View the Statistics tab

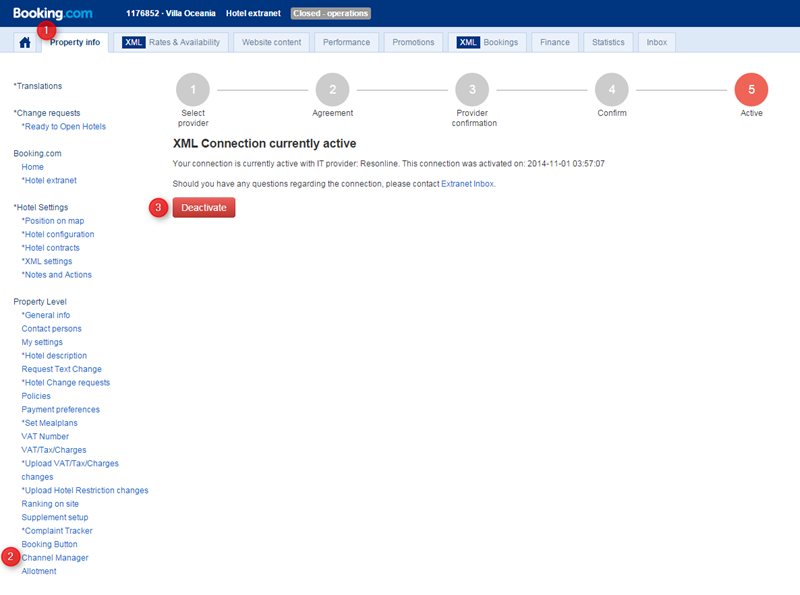[608, 42]
